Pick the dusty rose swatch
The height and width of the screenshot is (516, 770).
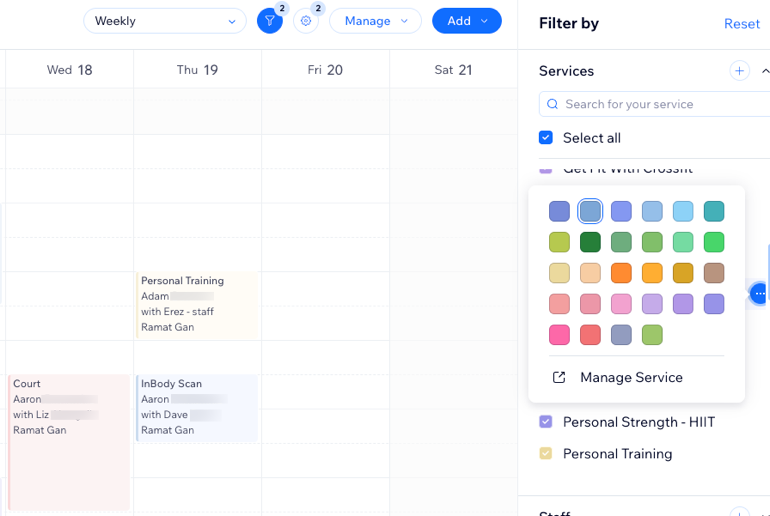pos(590,304)
